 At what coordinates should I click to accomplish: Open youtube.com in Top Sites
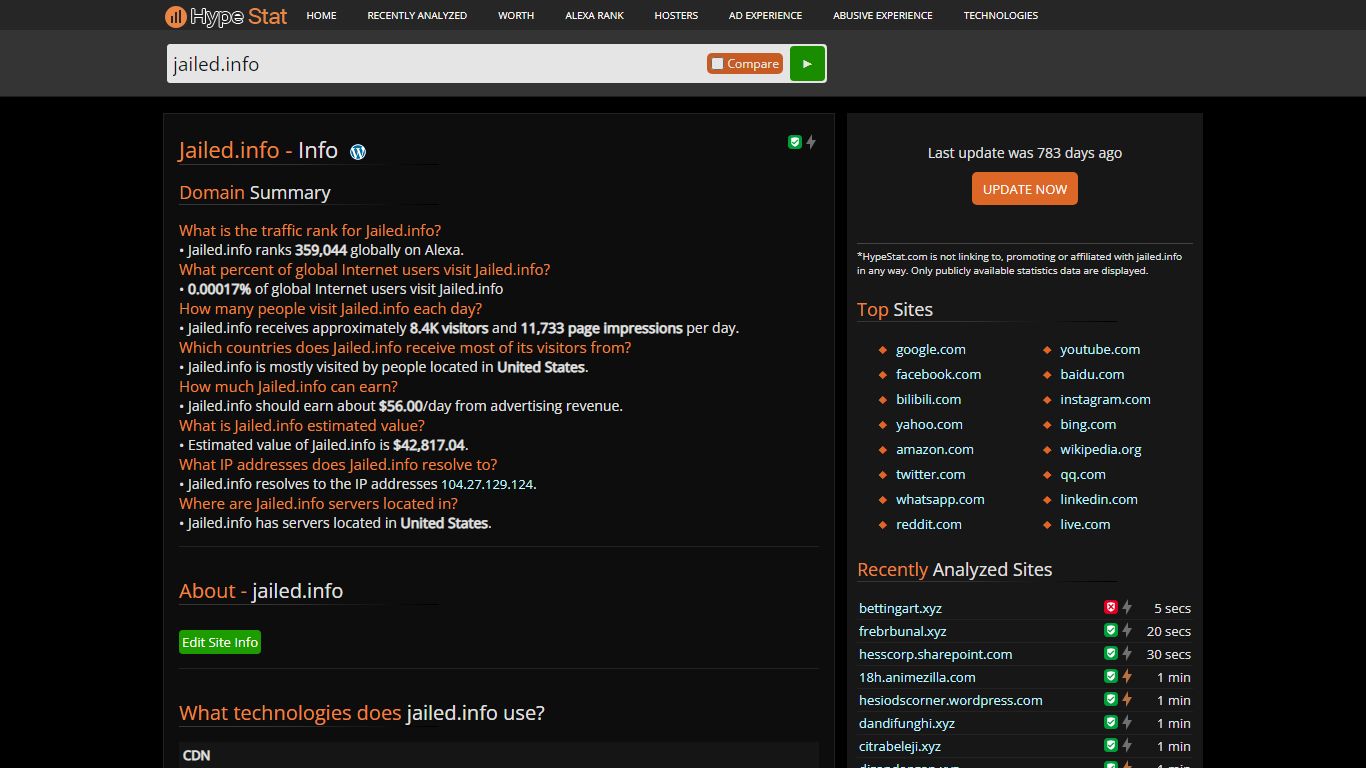pos(1100,349)
